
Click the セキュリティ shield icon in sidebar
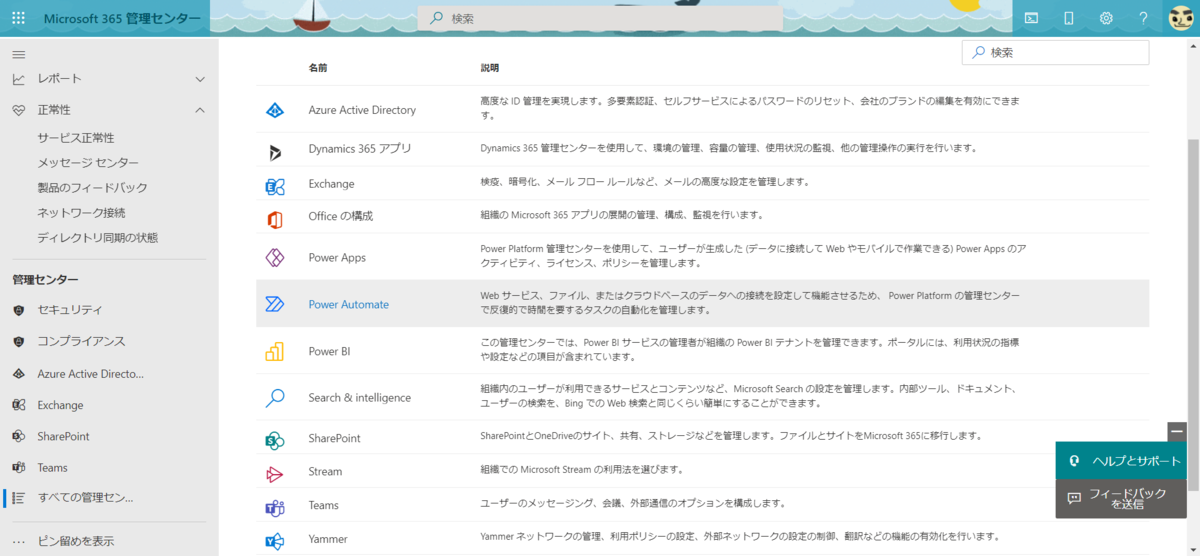click(18, 310)
